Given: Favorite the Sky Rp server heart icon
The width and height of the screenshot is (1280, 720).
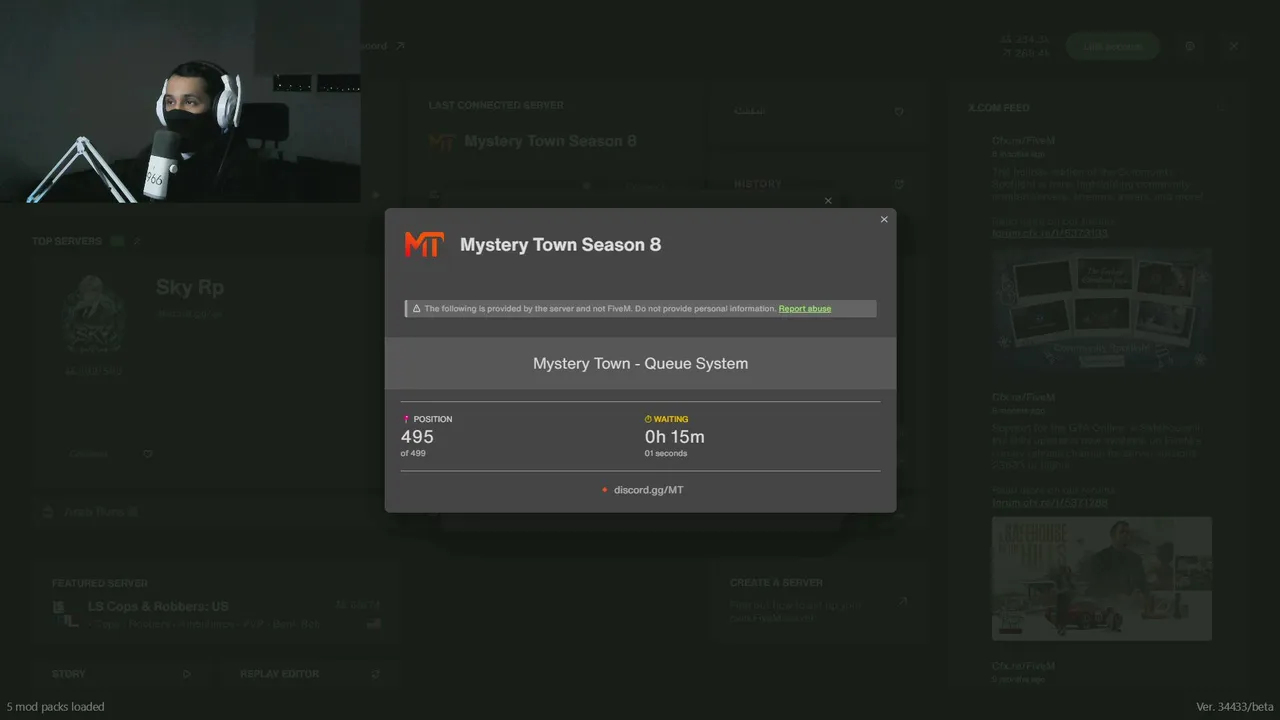Looking at the screenshot, I should tap(148, 454).
